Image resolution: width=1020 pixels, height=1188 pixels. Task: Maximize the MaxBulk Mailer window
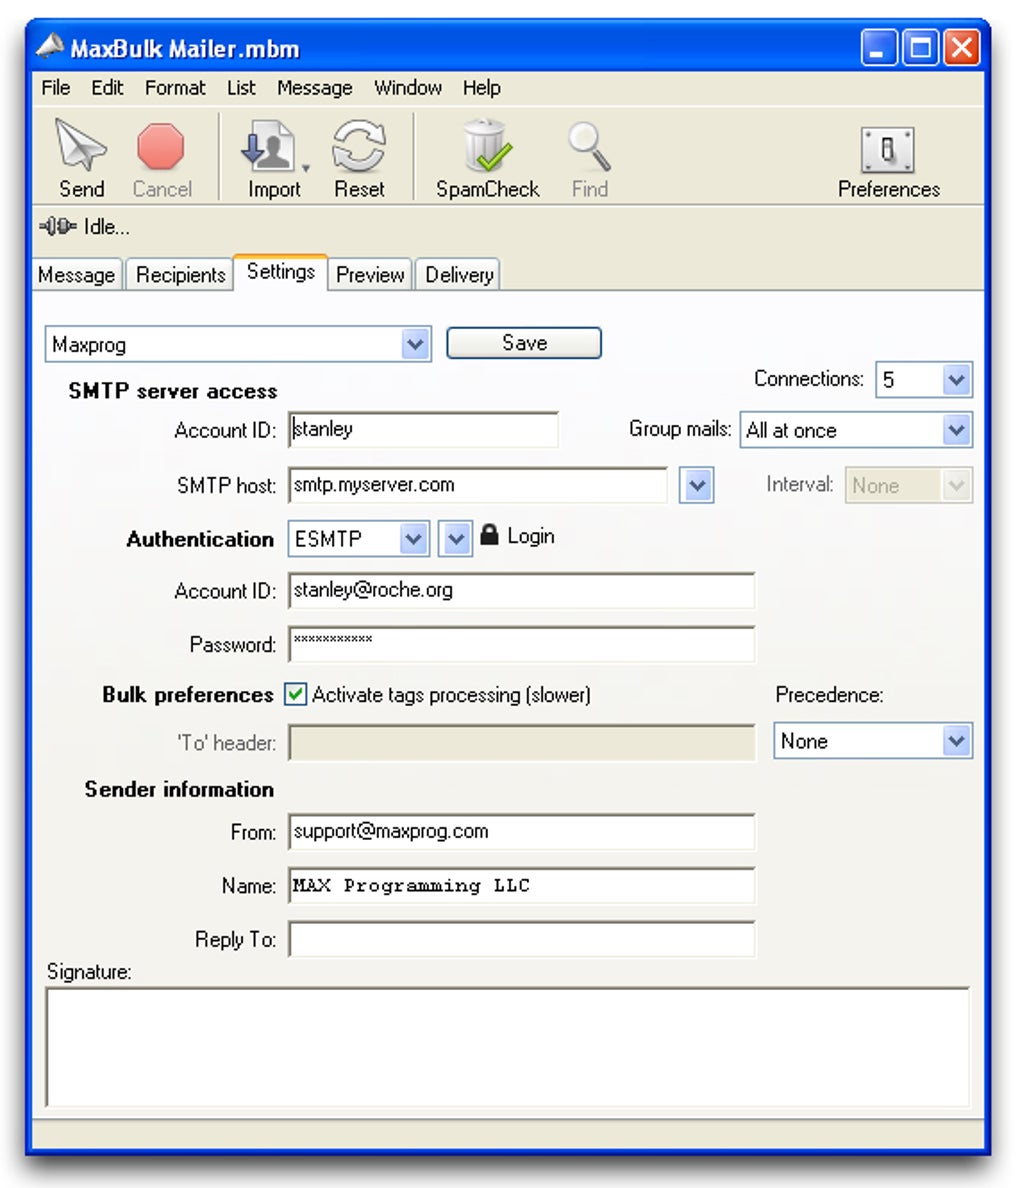click(920, 48)
